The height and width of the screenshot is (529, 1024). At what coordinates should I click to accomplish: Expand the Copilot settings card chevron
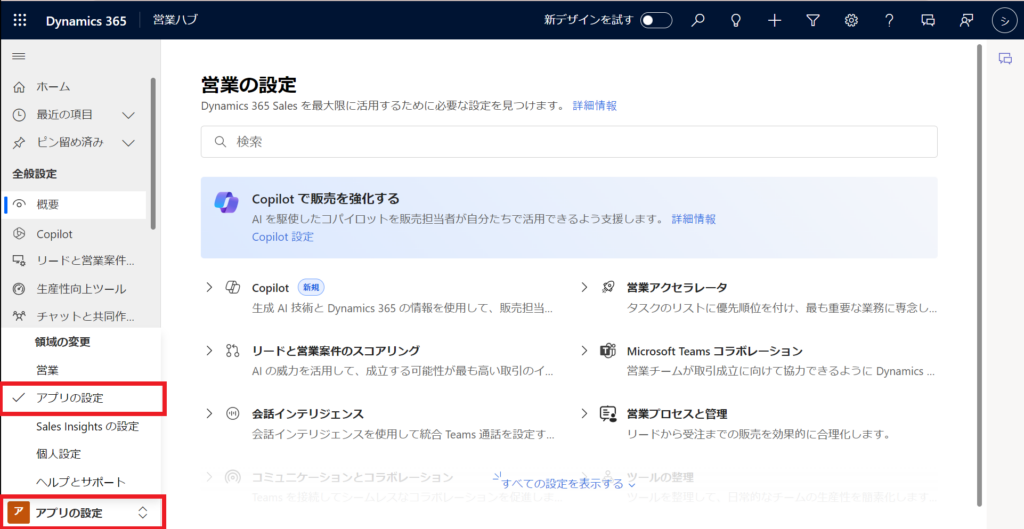coord(209,287)
